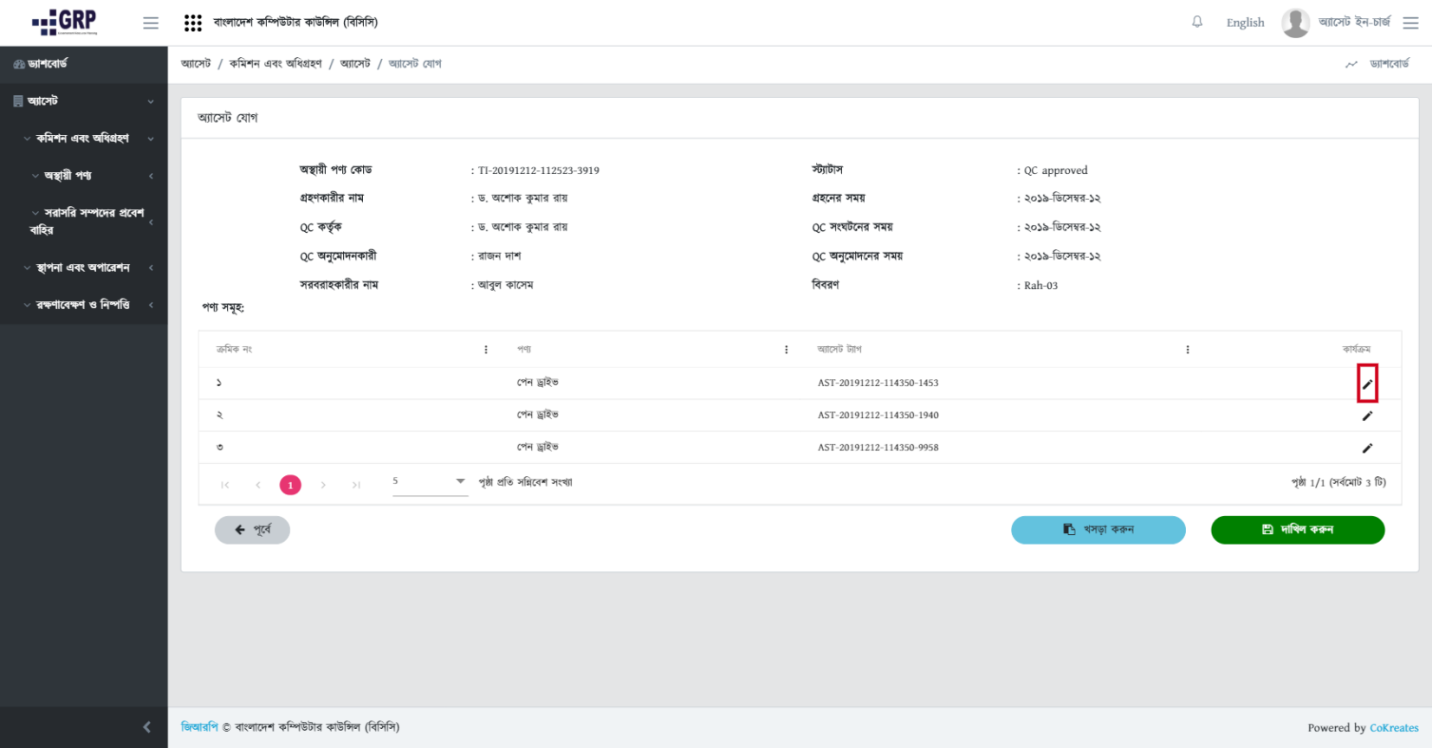Click the blue খসড়া করুন draft button
This screenshot has width=1432, height=748.
point(1098,530)
